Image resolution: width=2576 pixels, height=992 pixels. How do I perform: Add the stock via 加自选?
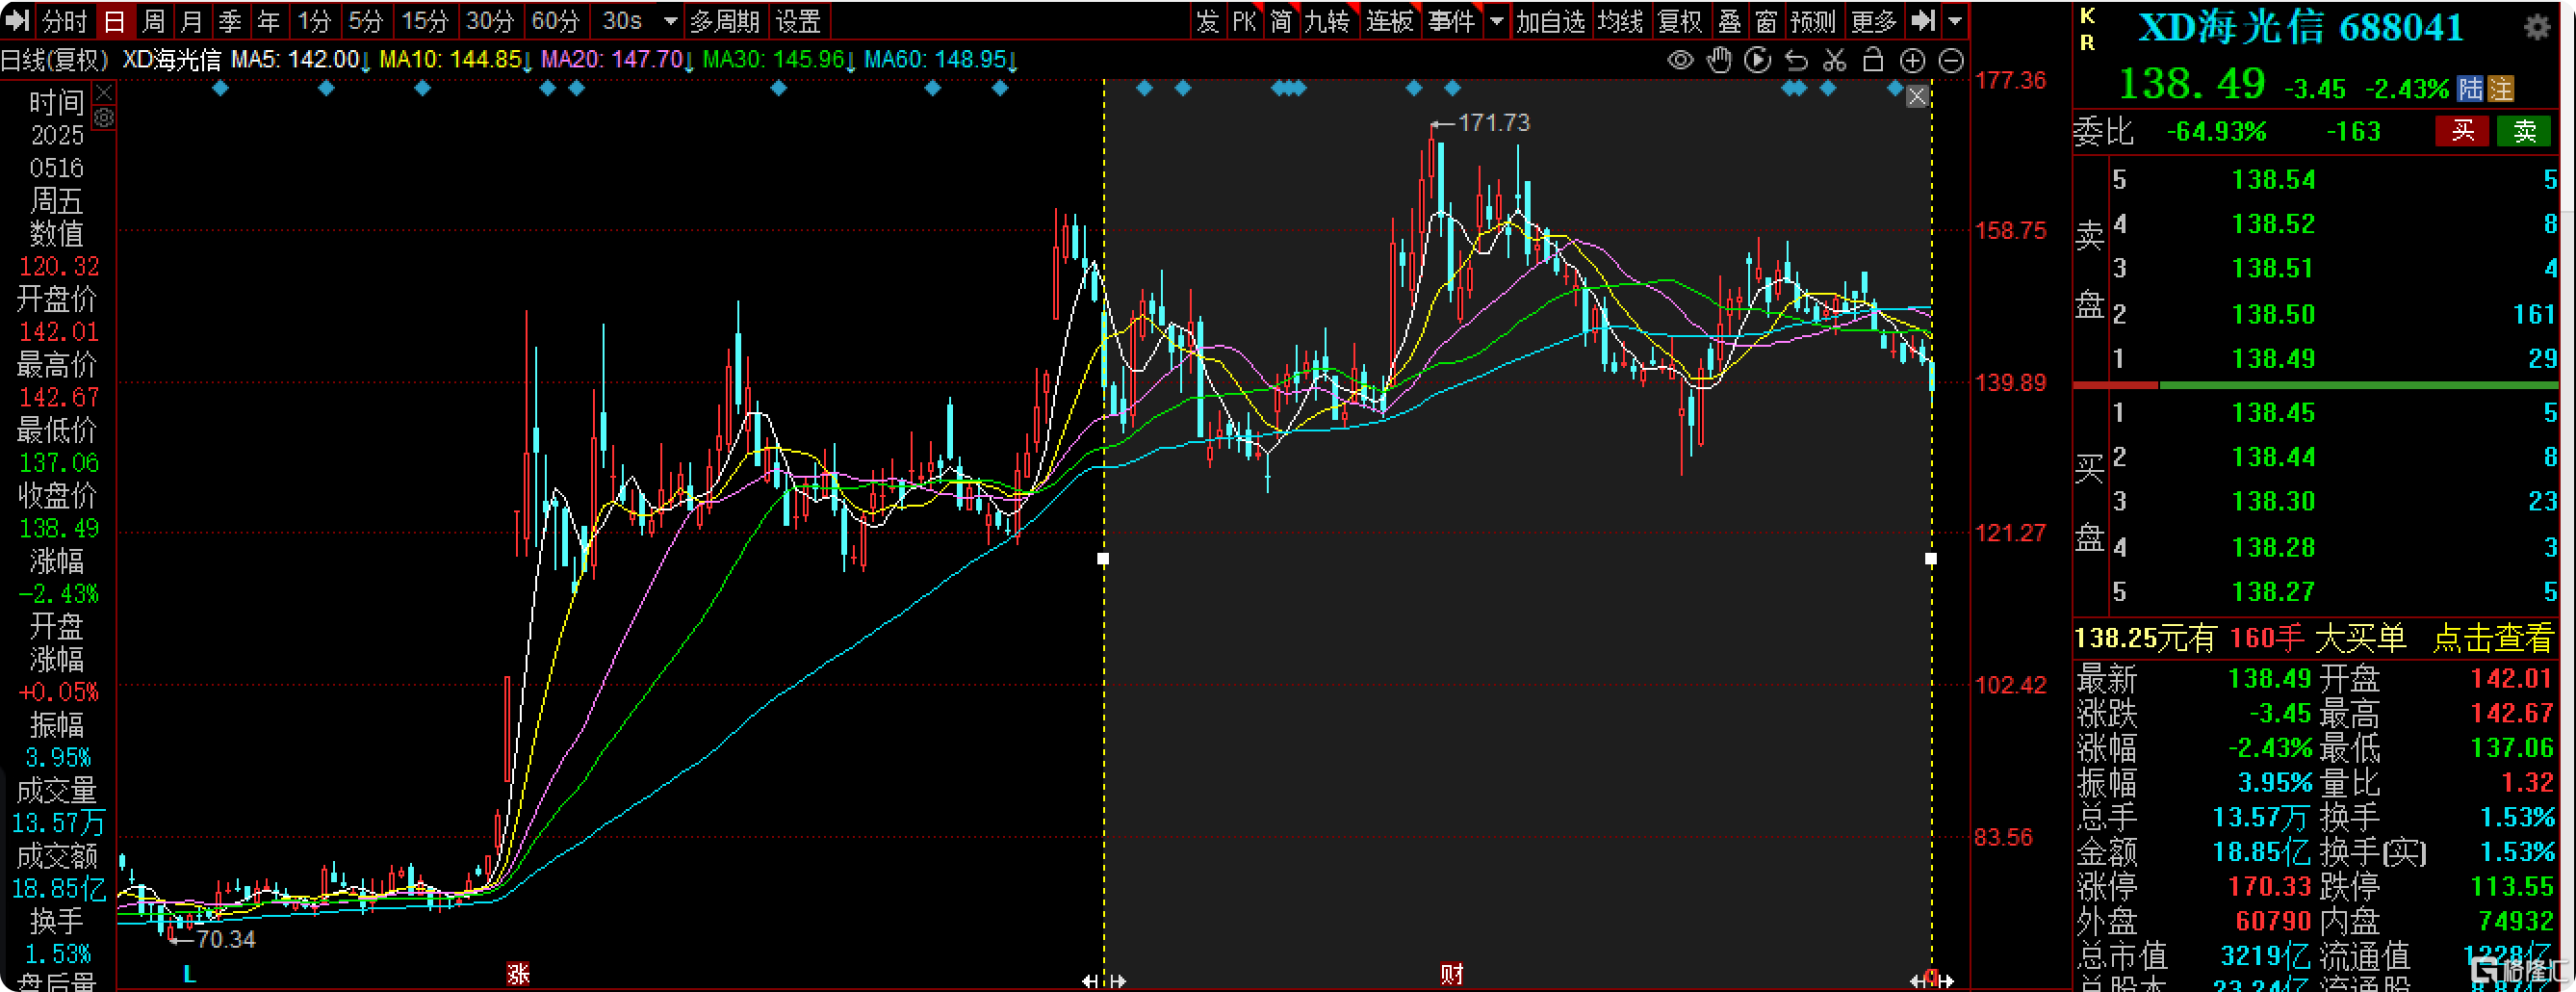(x=1550, y=21)
